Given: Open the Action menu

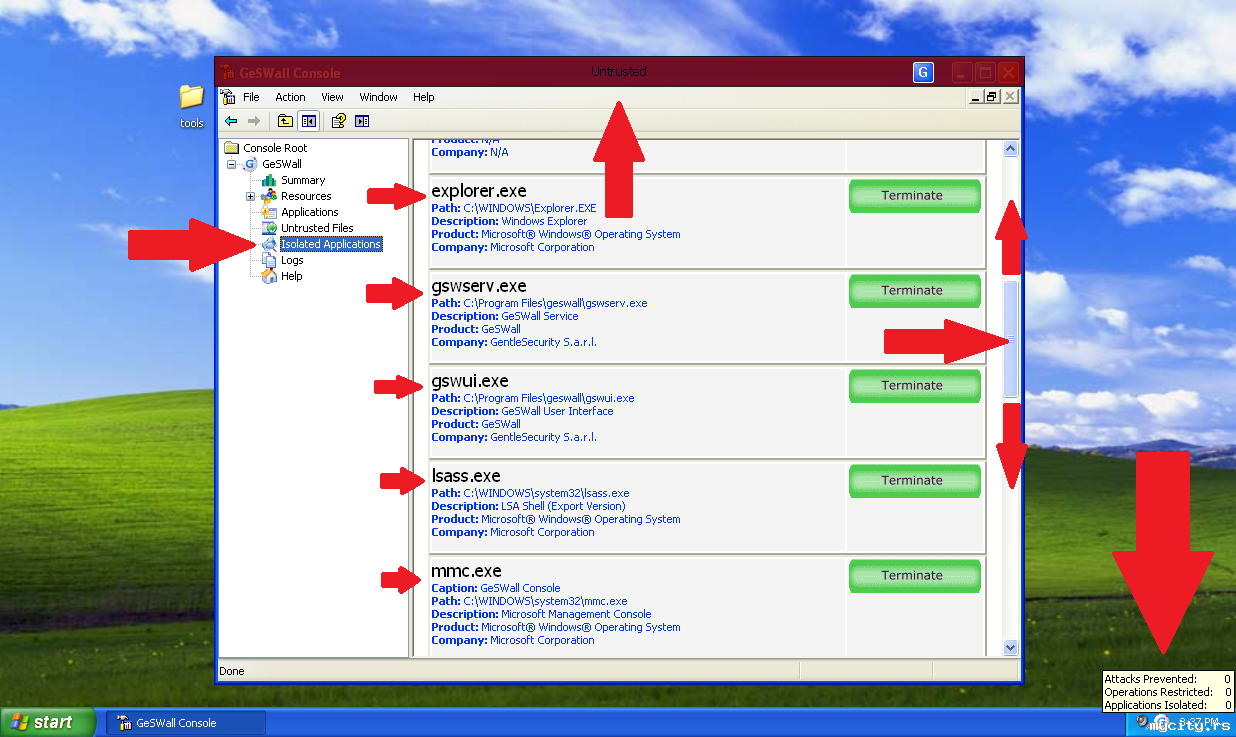Looking at the screenshot, I should pyautogui.click(x=290, y=97).
